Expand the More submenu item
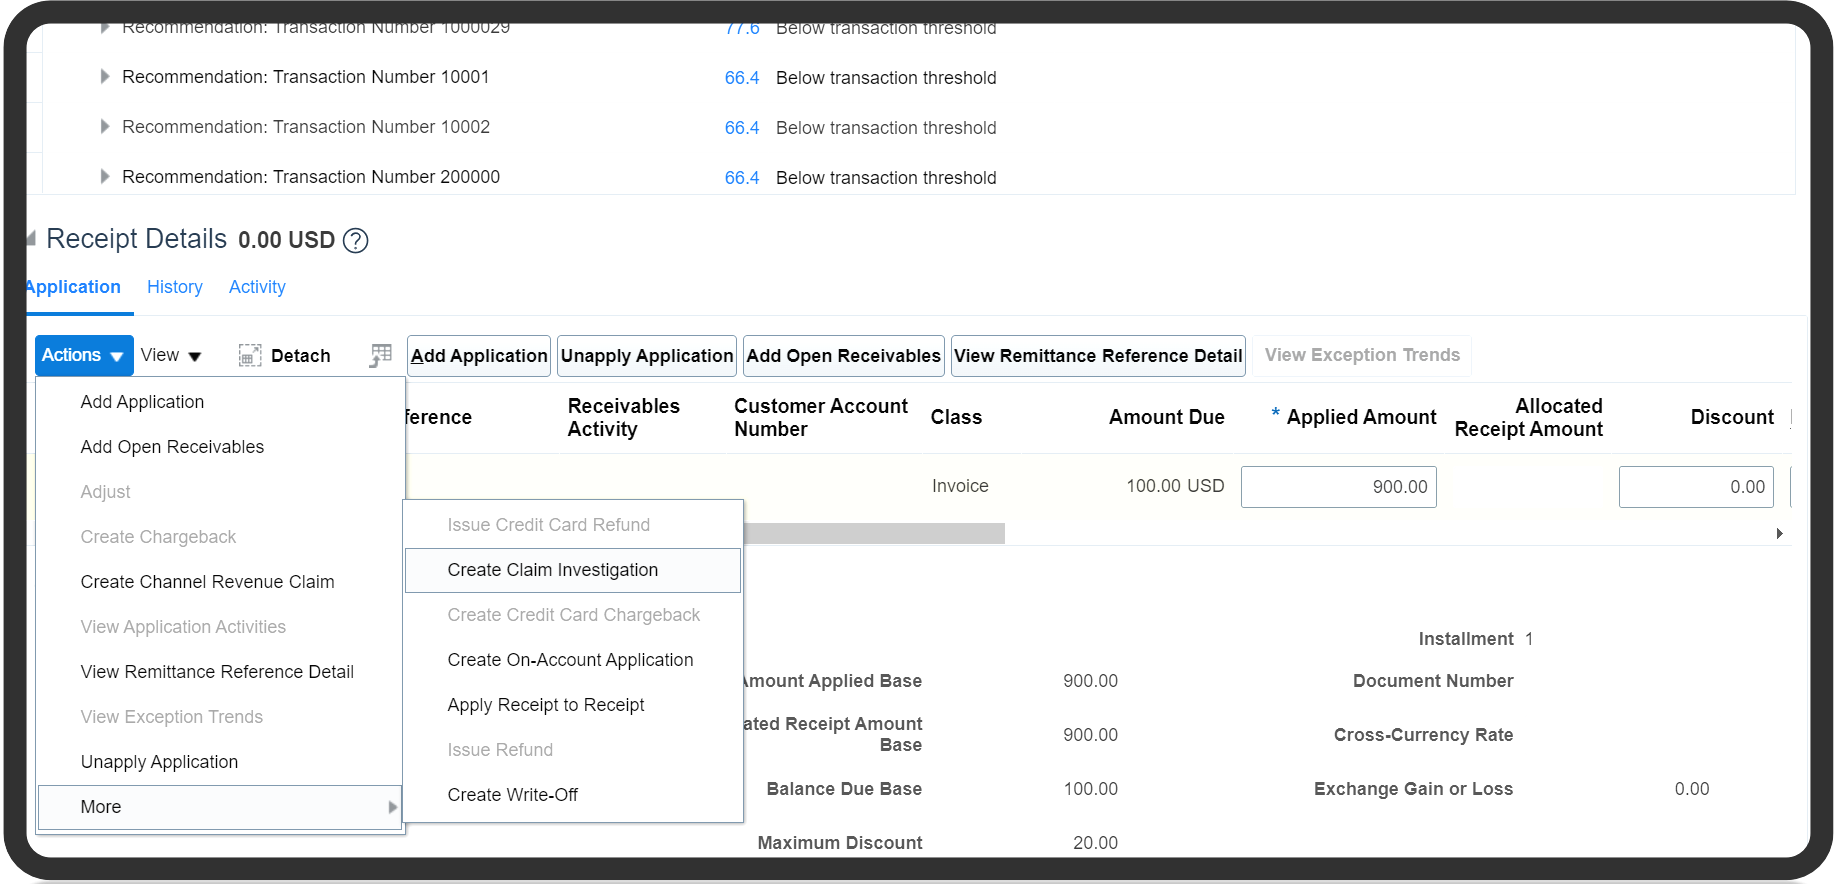The width and height of the screenshot is (1837, 884). click(x=220, y=807)
